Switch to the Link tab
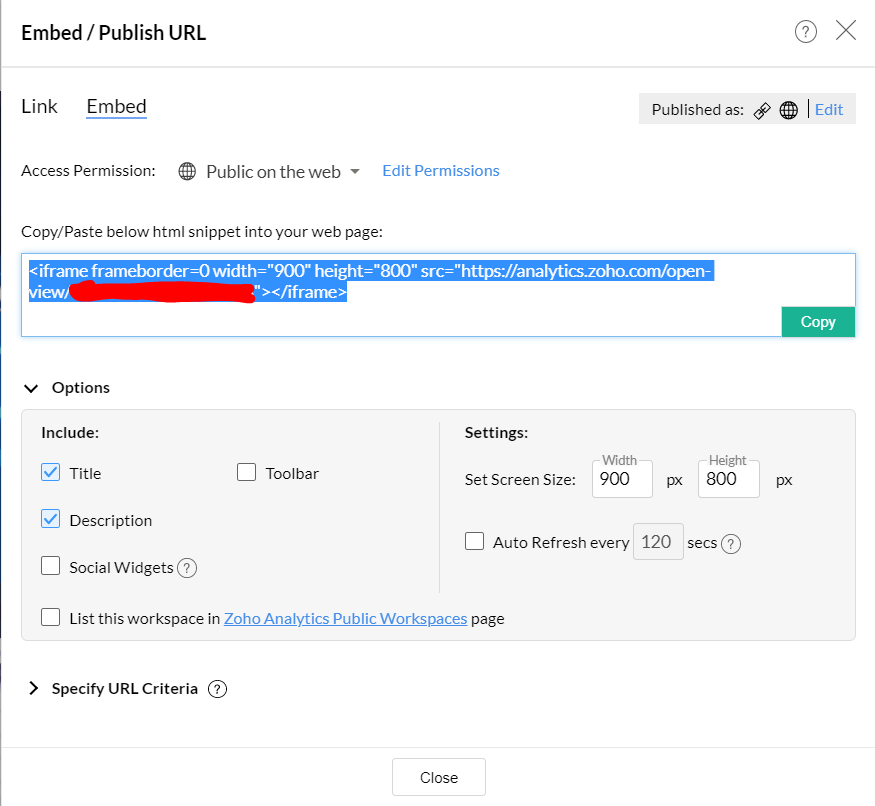875x806 pixels. point(39,106)
